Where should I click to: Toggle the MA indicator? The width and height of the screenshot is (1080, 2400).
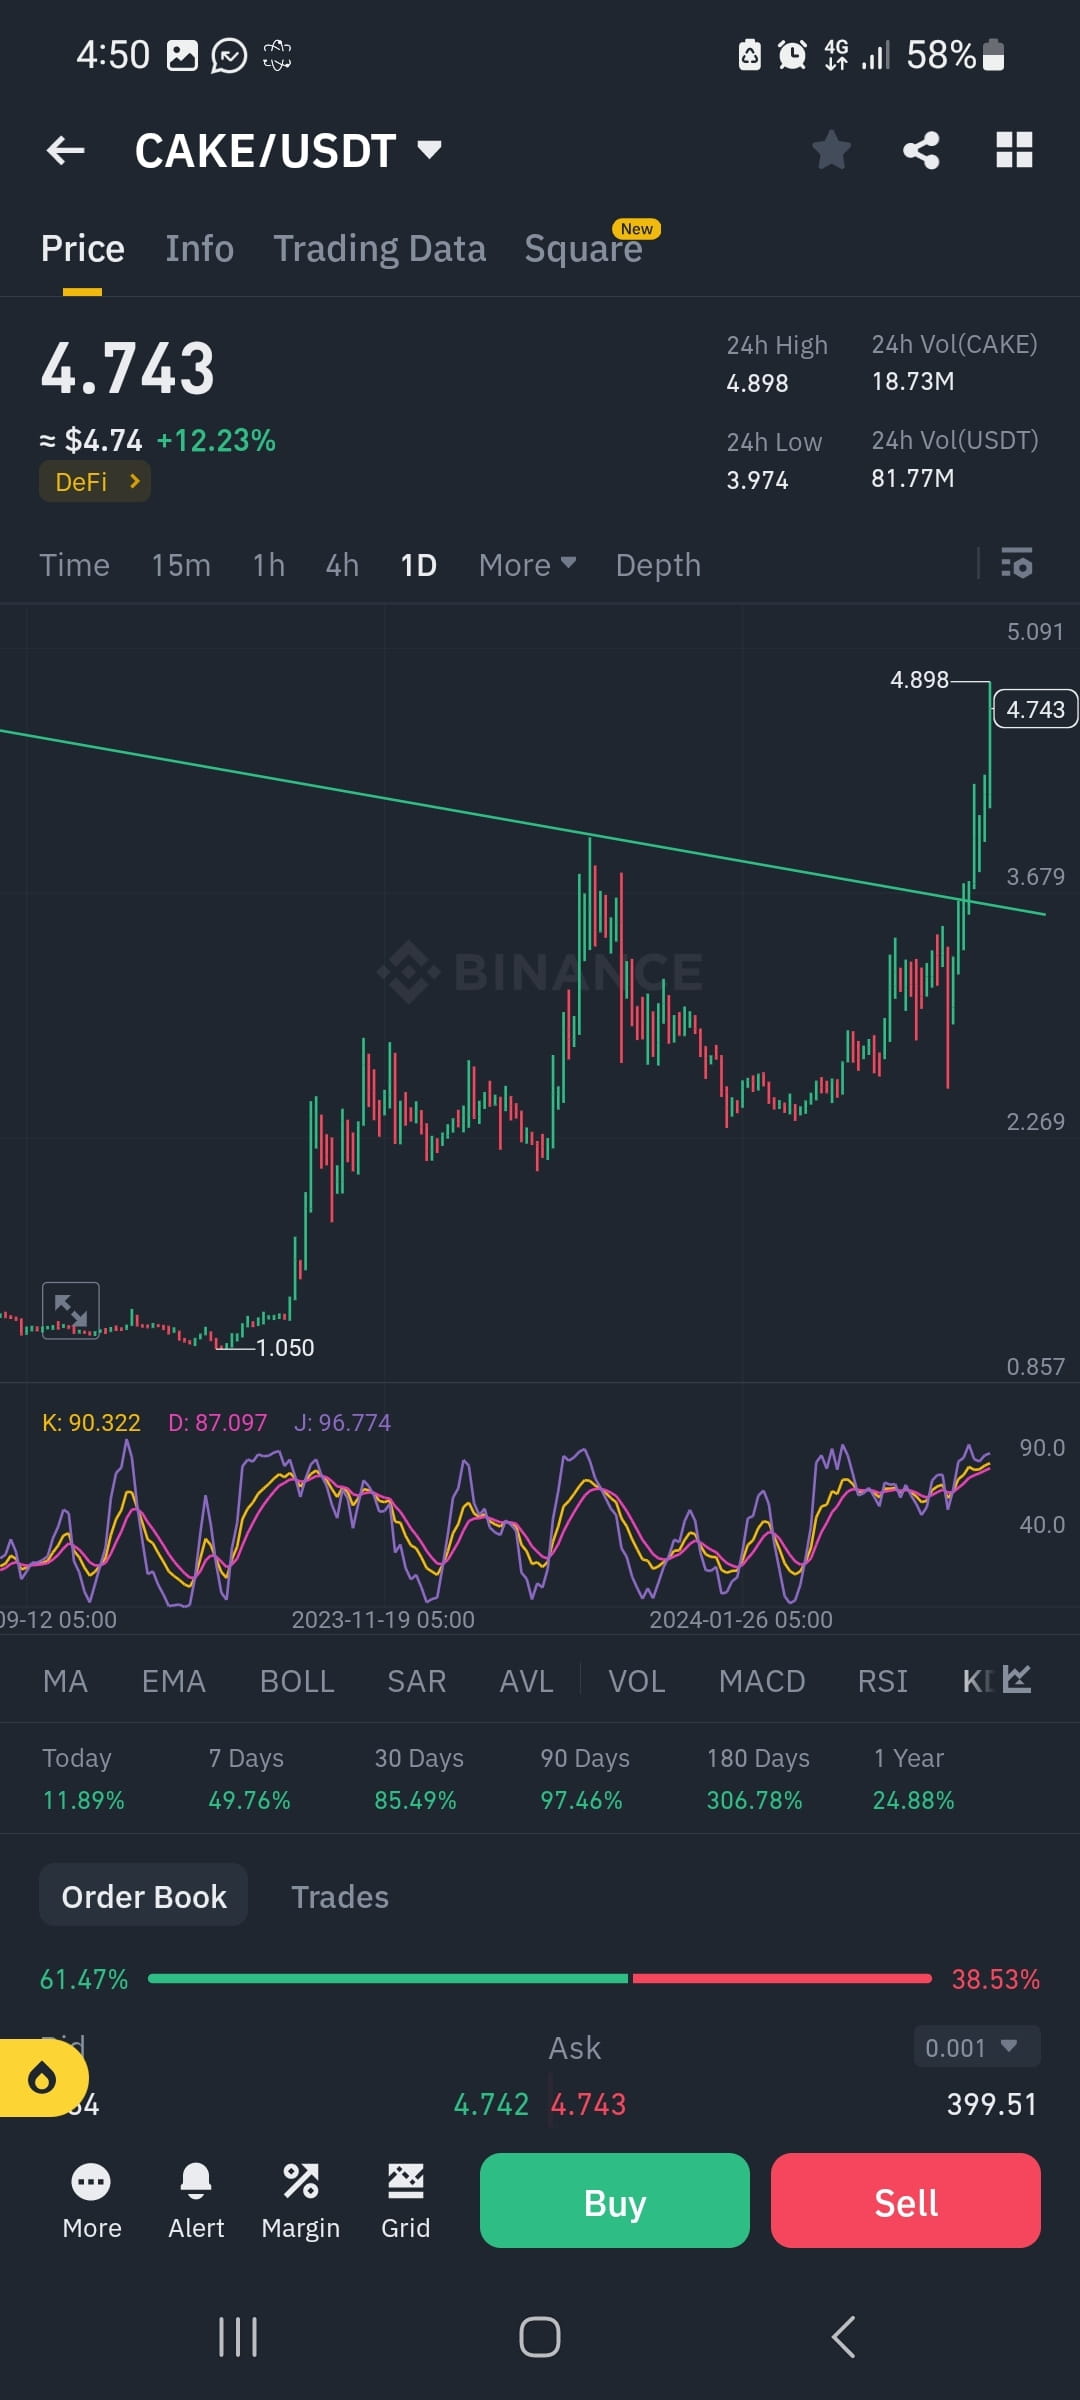pos(65,1681)
